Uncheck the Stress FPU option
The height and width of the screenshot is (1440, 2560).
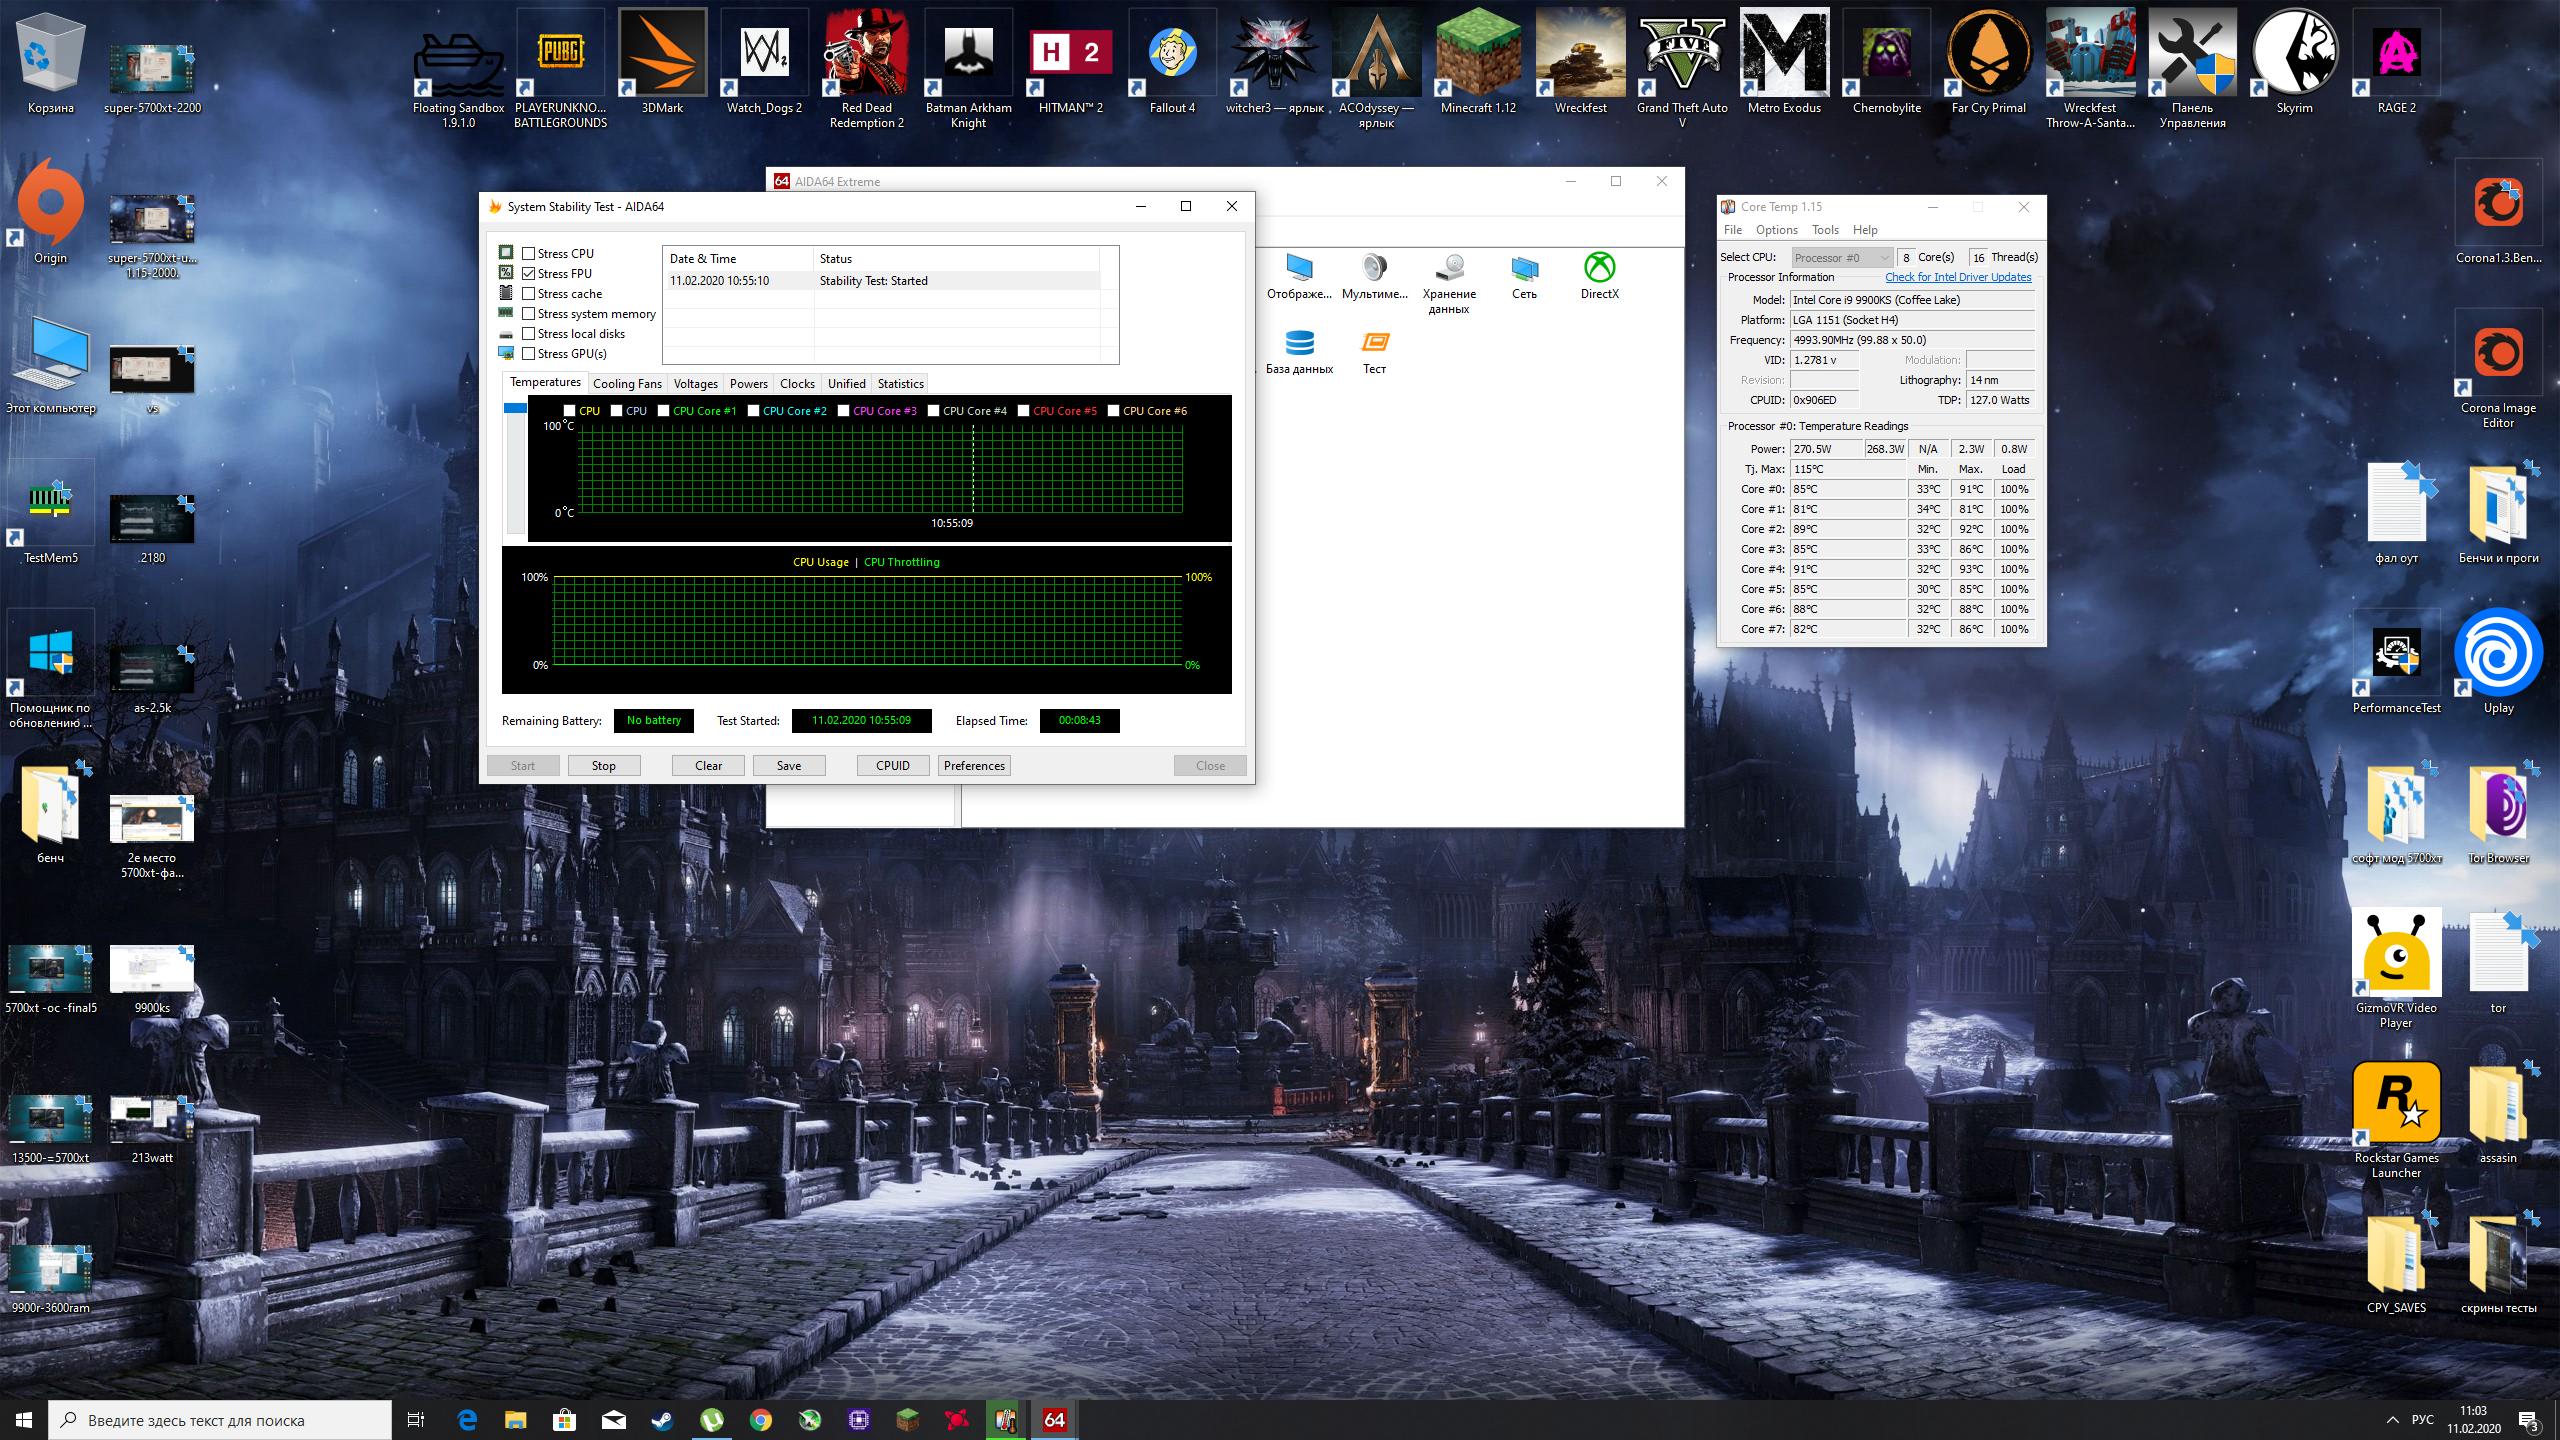click(x=529, y=274)
